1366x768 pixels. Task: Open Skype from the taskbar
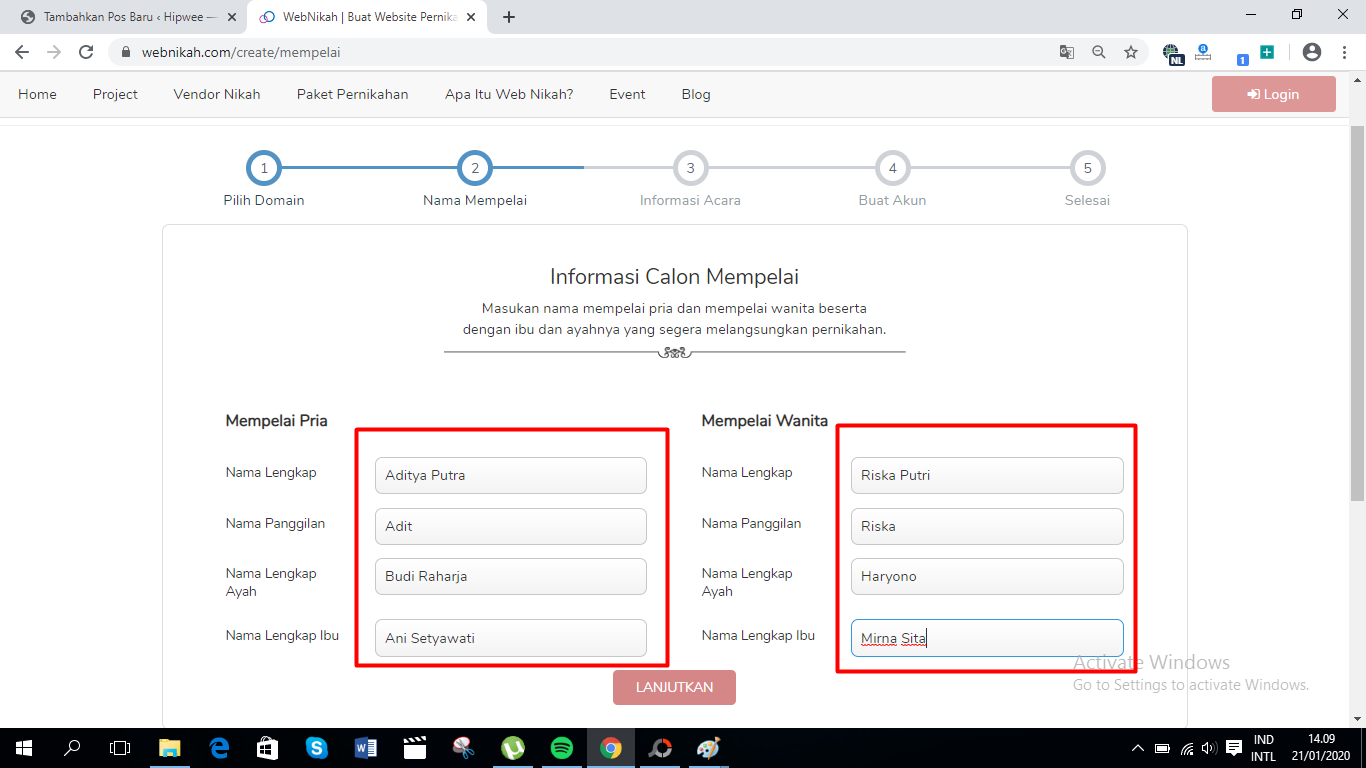click(x=318, y=747)
